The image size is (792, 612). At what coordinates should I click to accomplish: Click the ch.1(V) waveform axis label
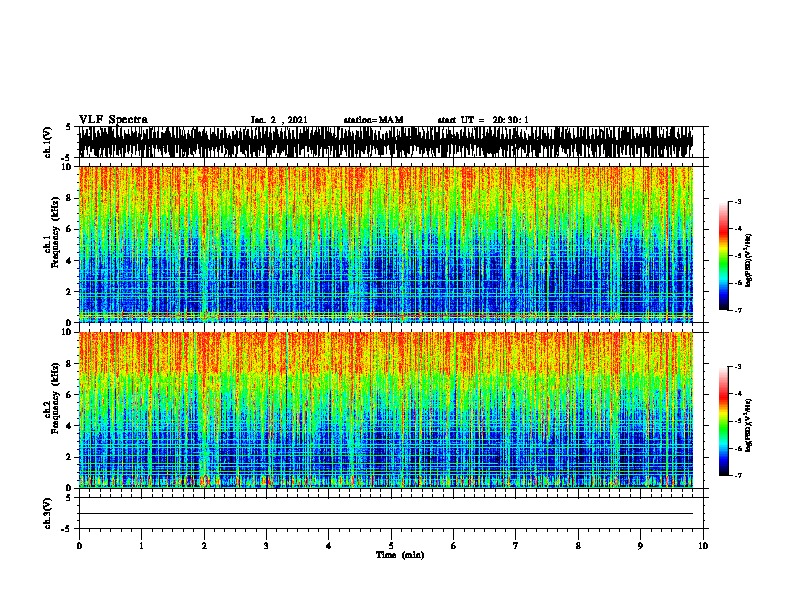(x=48, y=142)
